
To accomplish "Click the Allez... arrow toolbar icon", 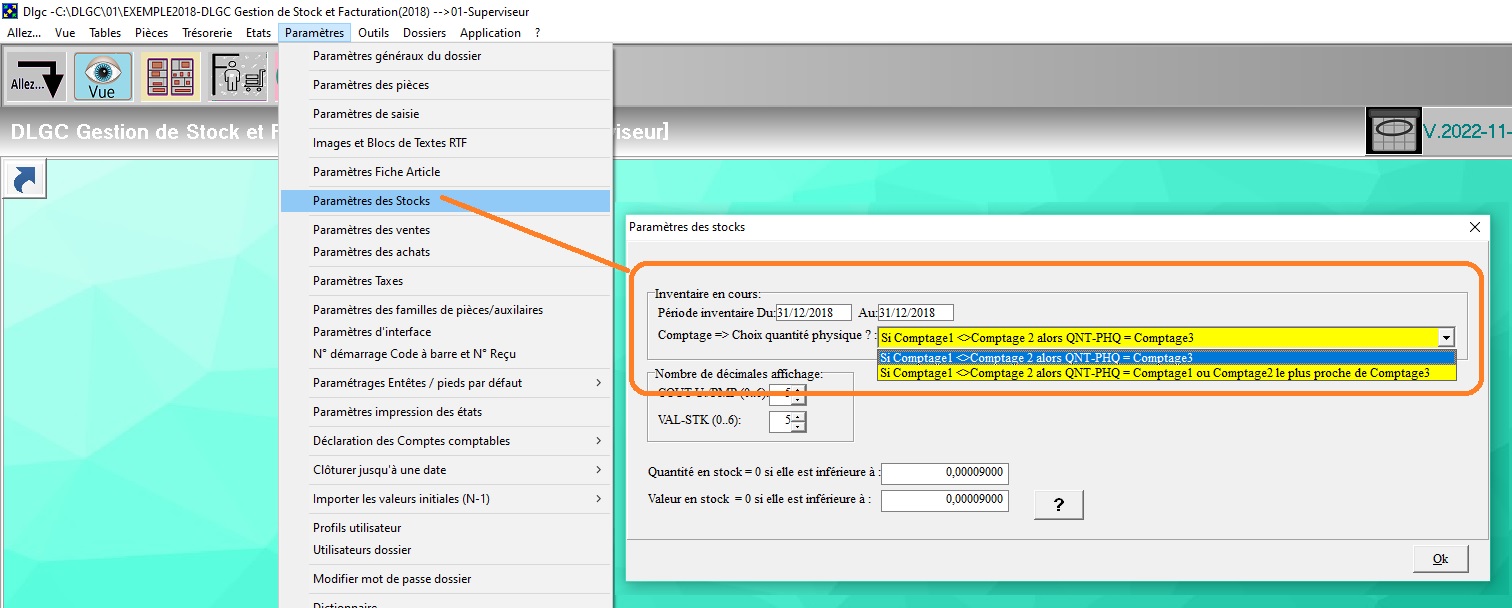I will click(x=38, y=77).
